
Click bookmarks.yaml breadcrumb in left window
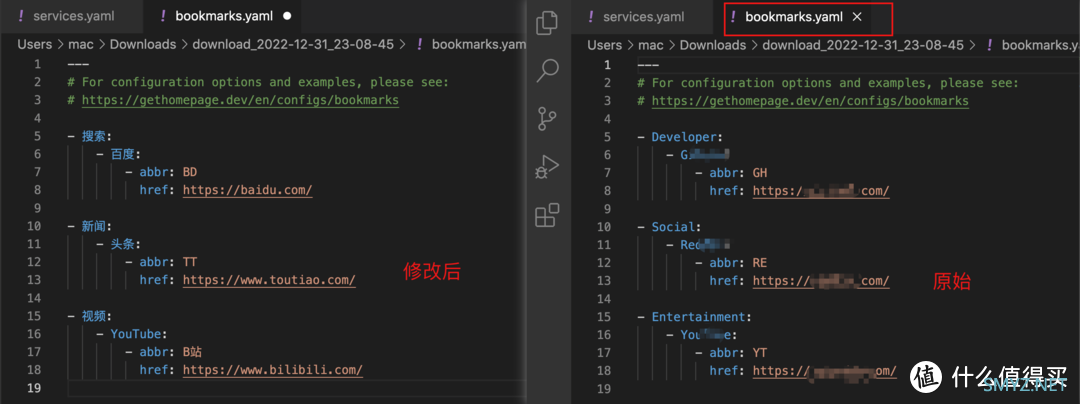pyautogui.click(x=479, y=44)
